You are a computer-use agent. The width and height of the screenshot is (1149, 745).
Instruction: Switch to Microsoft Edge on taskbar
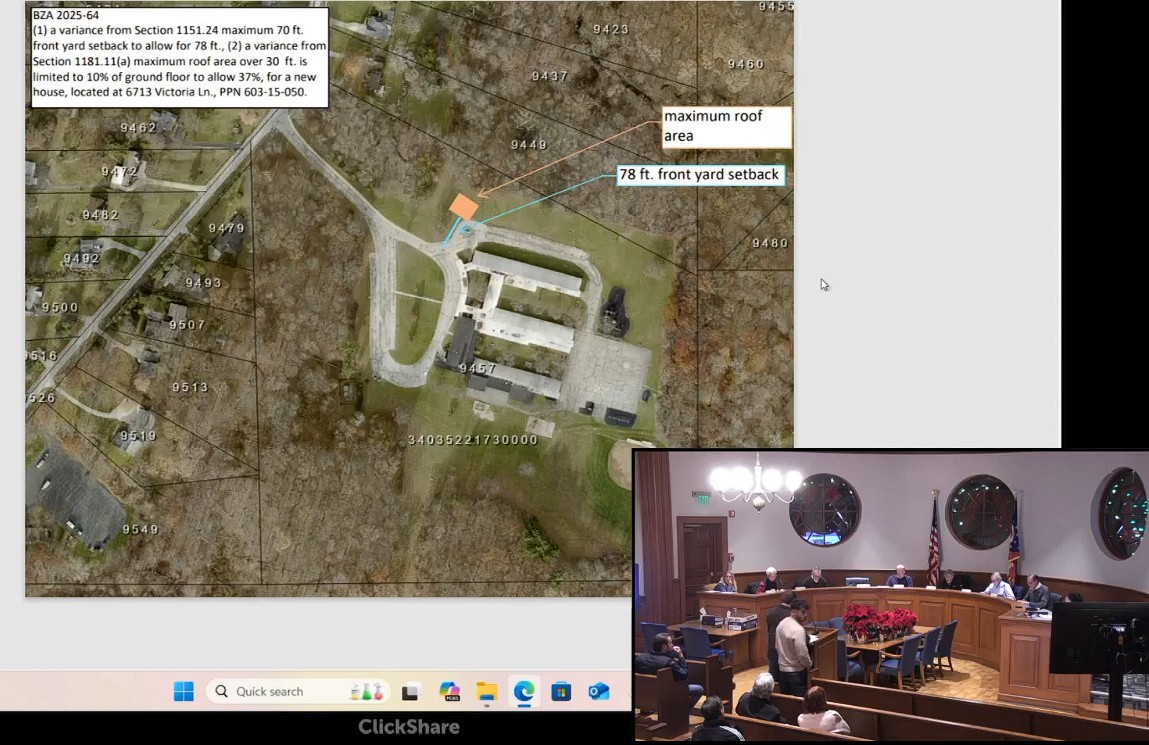(x=524, y=692)
